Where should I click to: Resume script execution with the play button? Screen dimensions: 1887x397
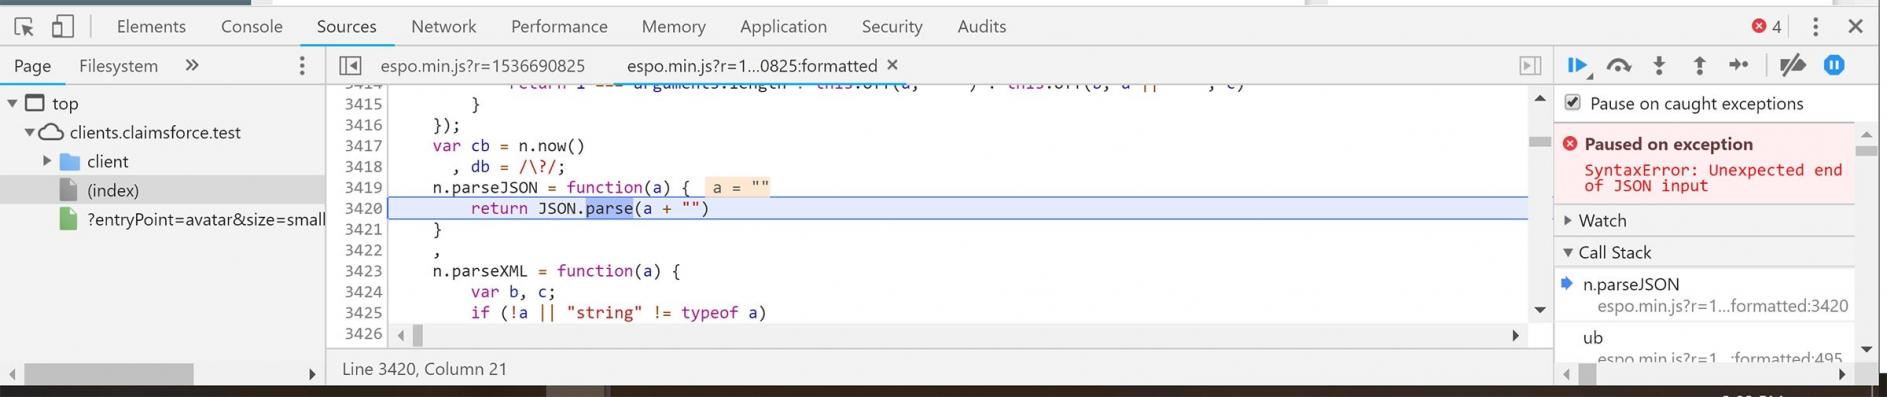[x=1578, y=65]
